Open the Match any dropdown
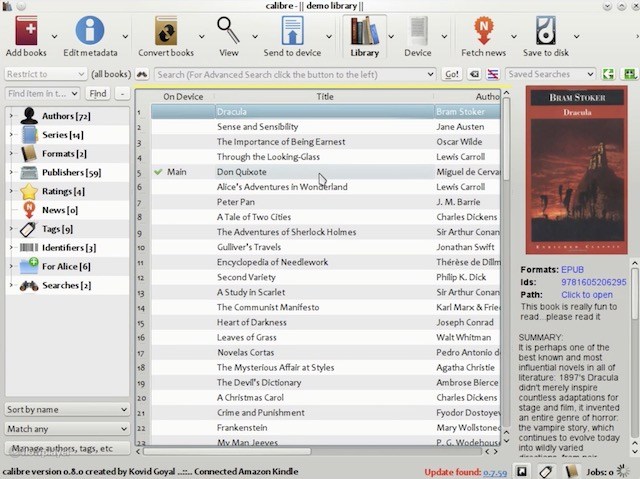640x479 pixels. pyautogui.click(x=67, y=428)
